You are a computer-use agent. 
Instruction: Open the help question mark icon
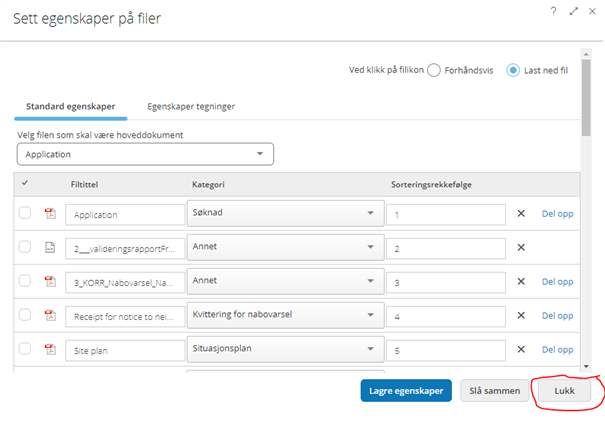[553, 12]
